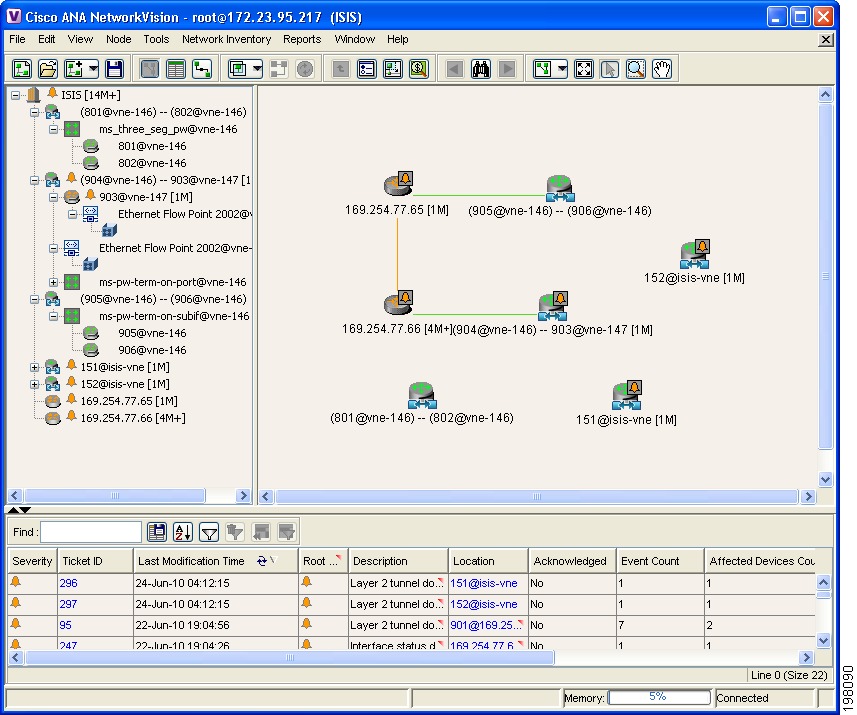Screen dimensions: 857x715
Task: Click the bell severity icon for ticket 296
Action: (16, 582)
